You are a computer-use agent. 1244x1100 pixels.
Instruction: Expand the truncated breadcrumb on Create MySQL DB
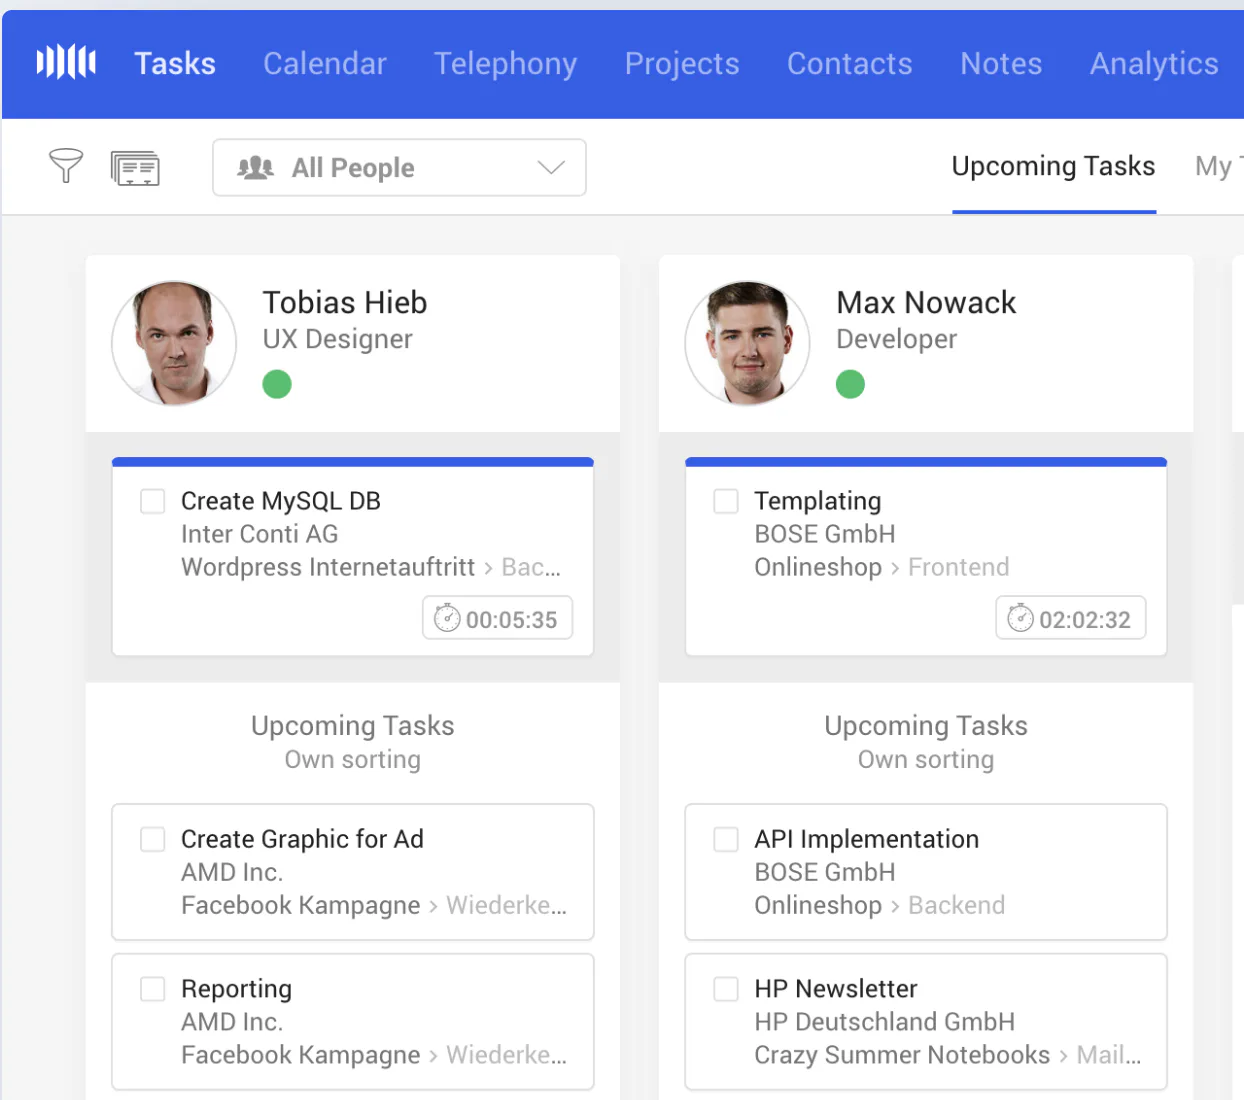tap(531, 567)
